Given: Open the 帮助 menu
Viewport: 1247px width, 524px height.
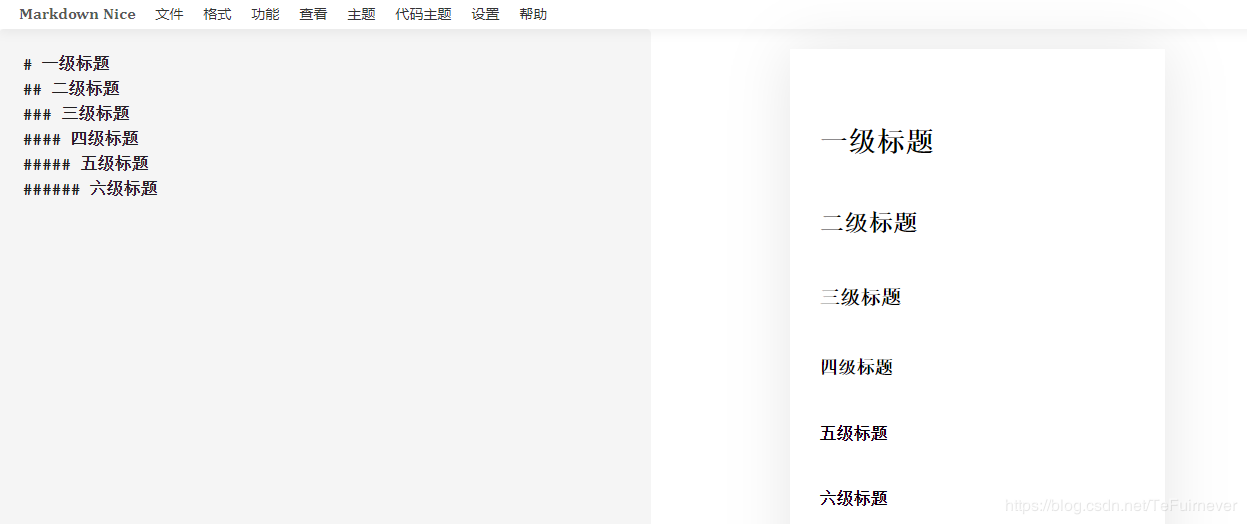Looking at the screenshot, I should (533, 15).
